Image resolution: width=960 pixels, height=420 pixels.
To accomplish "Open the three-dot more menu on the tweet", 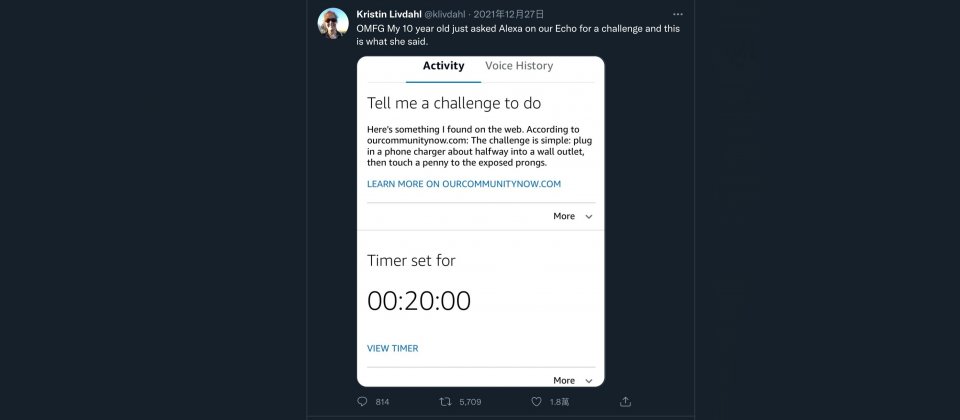I will click(678, 15).
